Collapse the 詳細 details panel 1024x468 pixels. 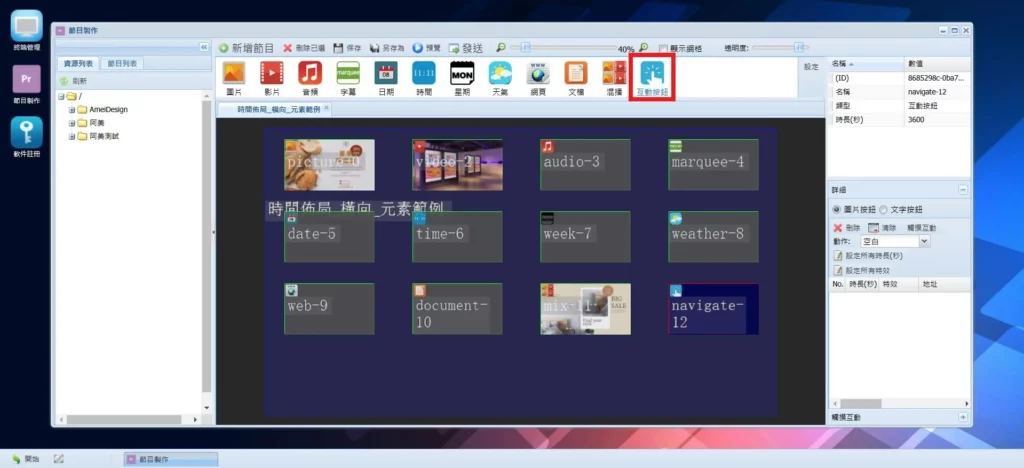pyautogui.click(x=962, y=189)
